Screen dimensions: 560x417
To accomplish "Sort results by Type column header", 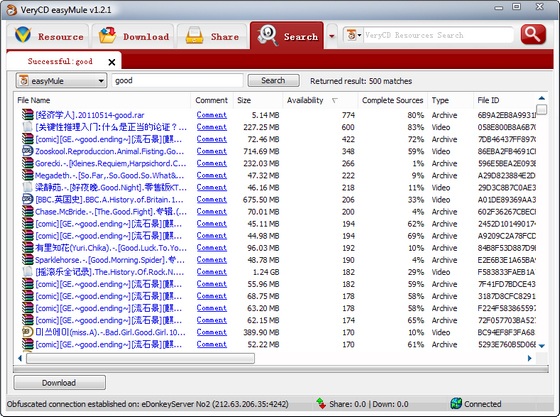I will pyautogui.click(x=450, y=100).
